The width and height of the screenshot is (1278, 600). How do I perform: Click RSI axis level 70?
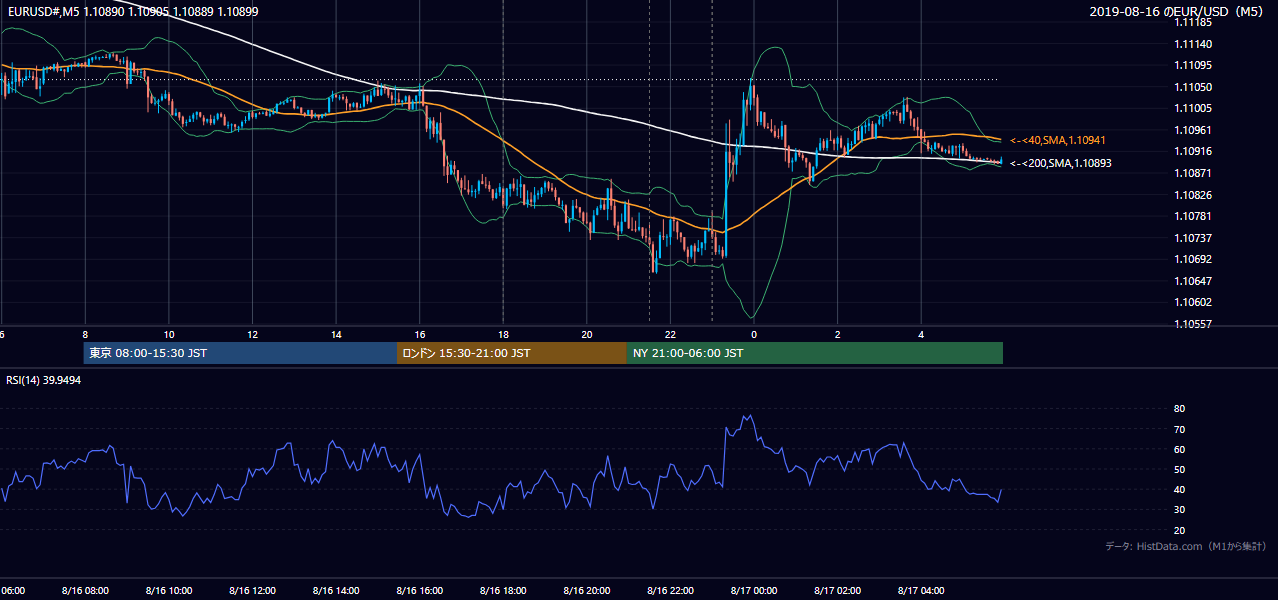[x=1179, y=429]
